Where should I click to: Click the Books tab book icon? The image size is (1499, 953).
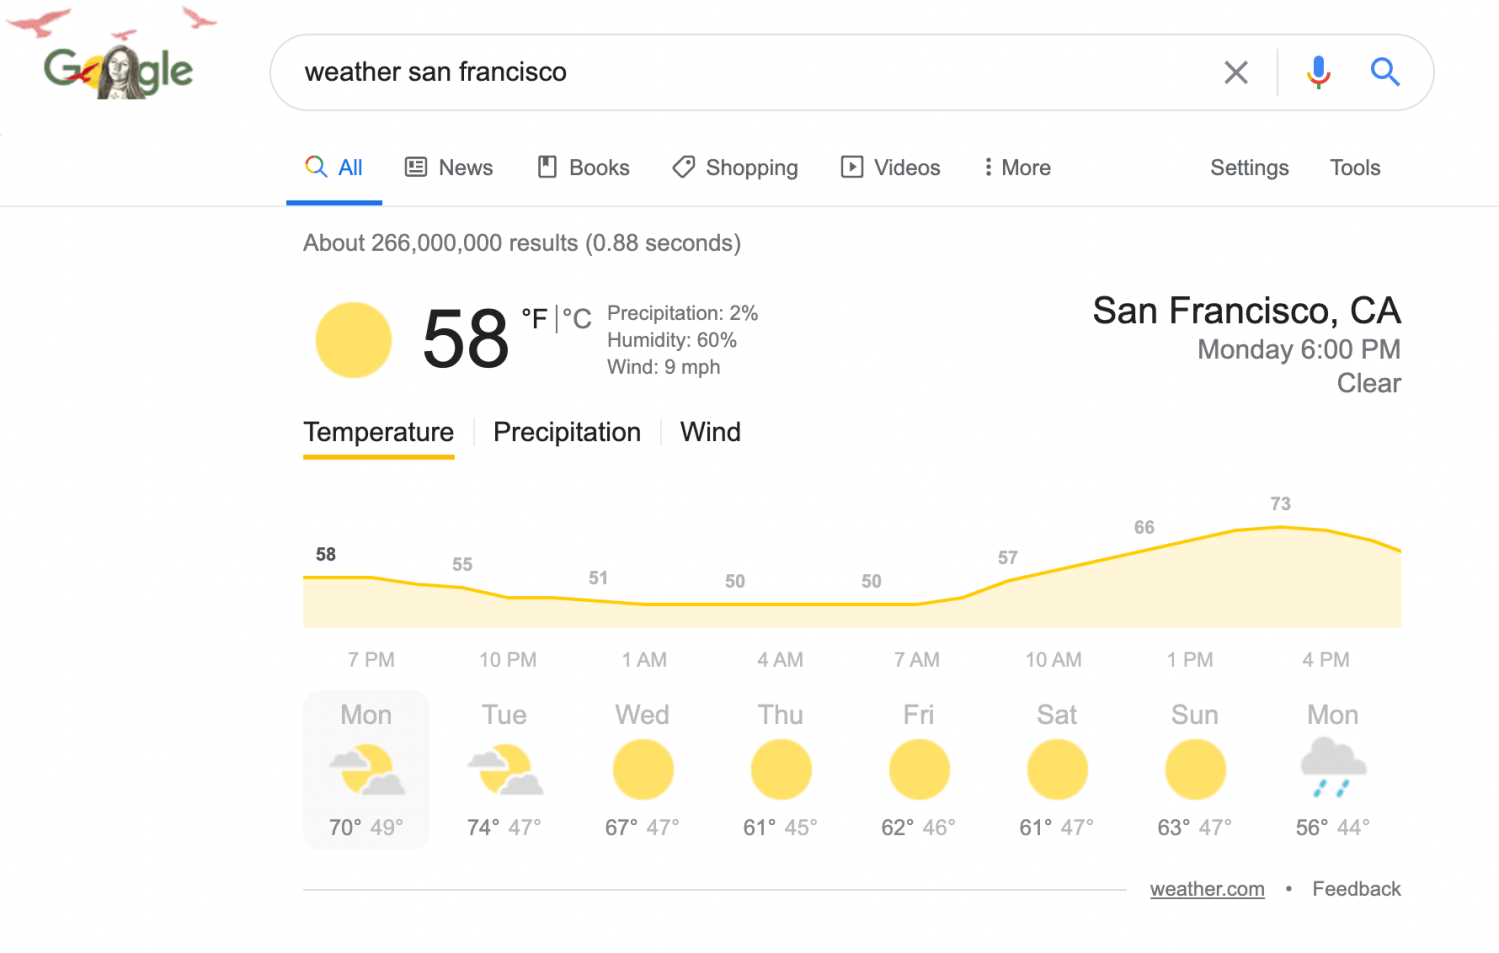[547, 167]
